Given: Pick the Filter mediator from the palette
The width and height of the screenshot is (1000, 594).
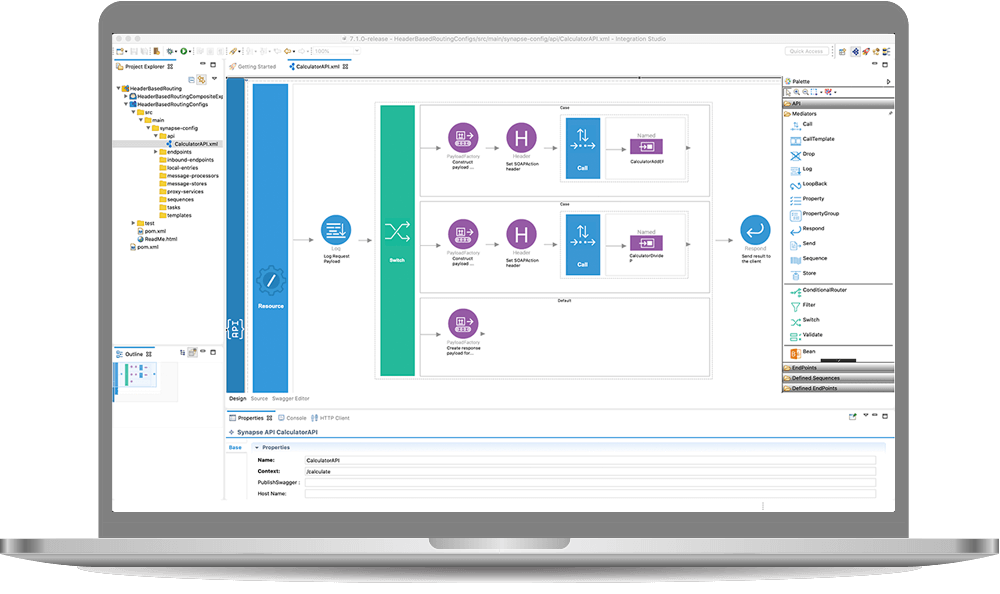Looking at the screenshot, I should [x=808, y=305].
